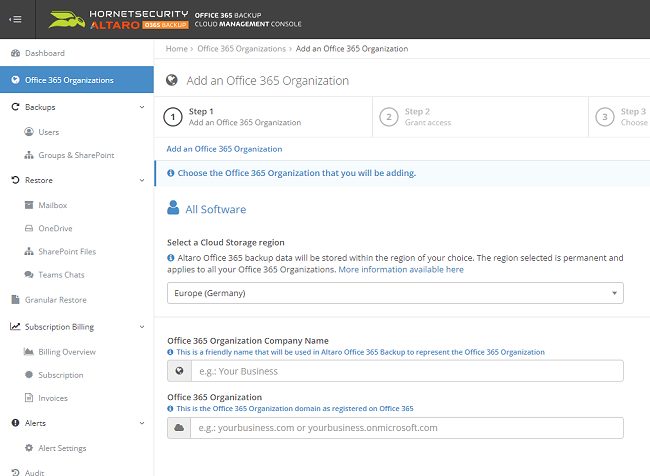The height and width of the screenshot is (476, 650).
Task: Click the info icon beside storage region description
Action: [x=170, y=258]
